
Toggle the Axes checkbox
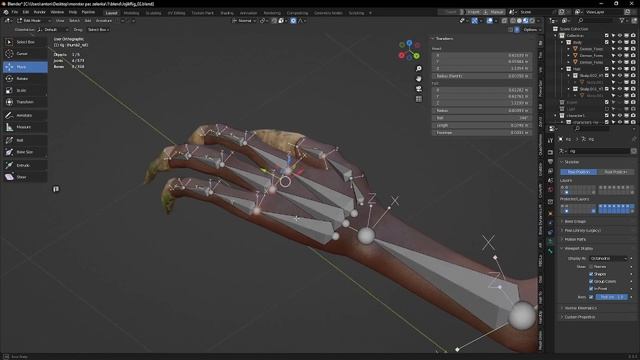coord(591,297)
